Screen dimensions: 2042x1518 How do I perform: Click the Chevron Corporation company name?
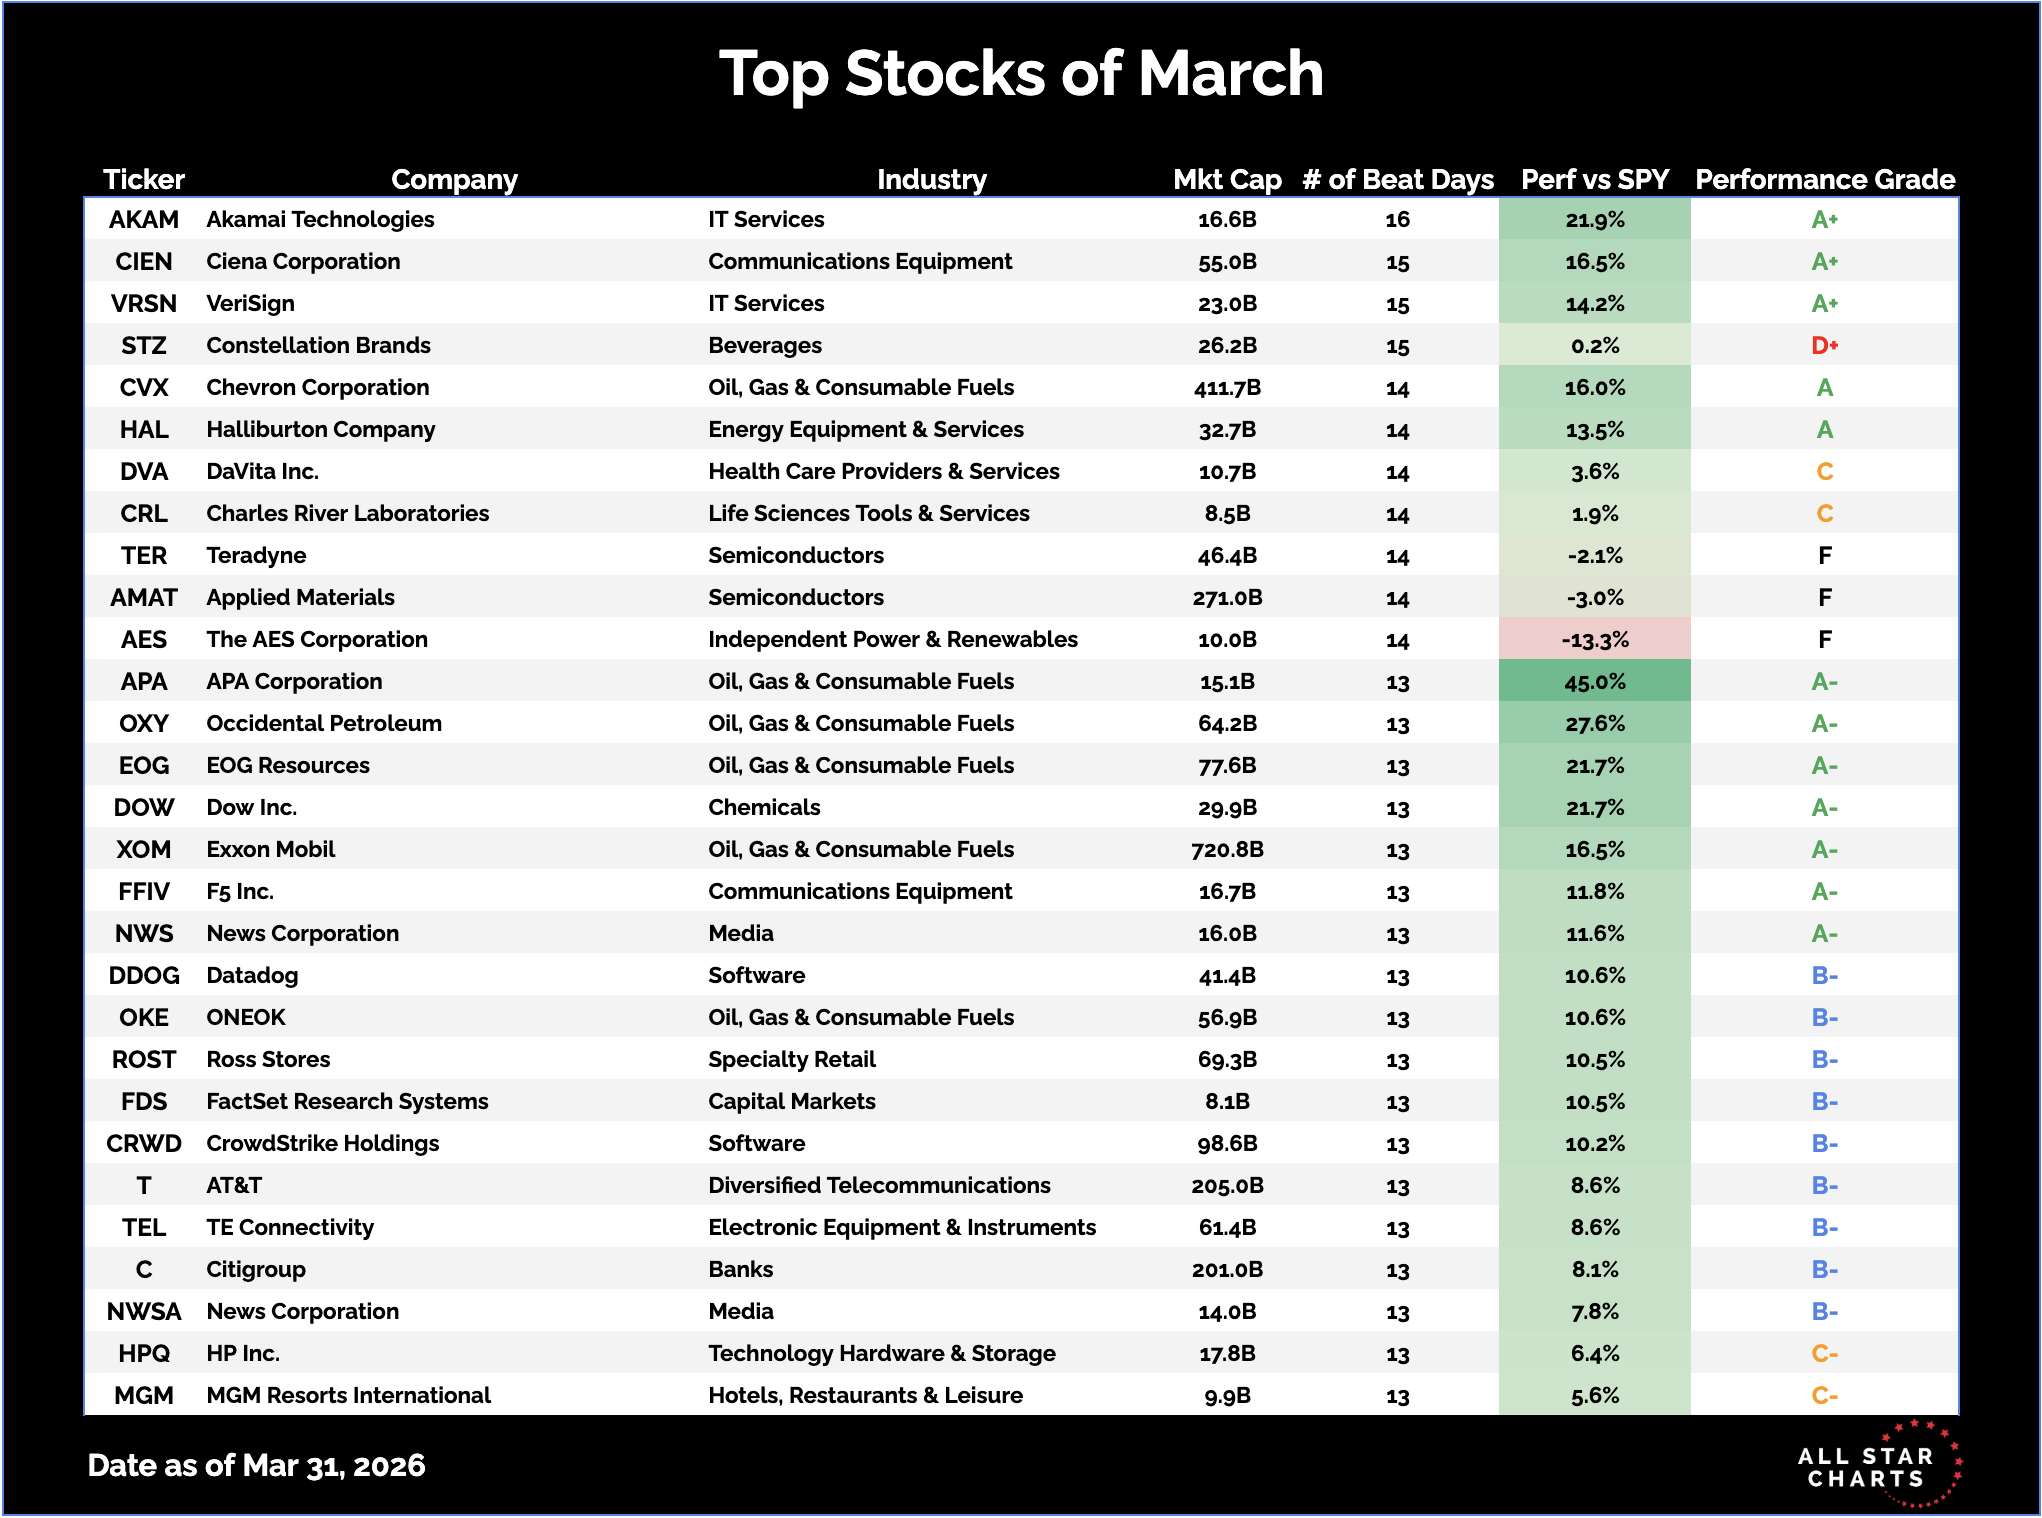click(x=317, y=387)
